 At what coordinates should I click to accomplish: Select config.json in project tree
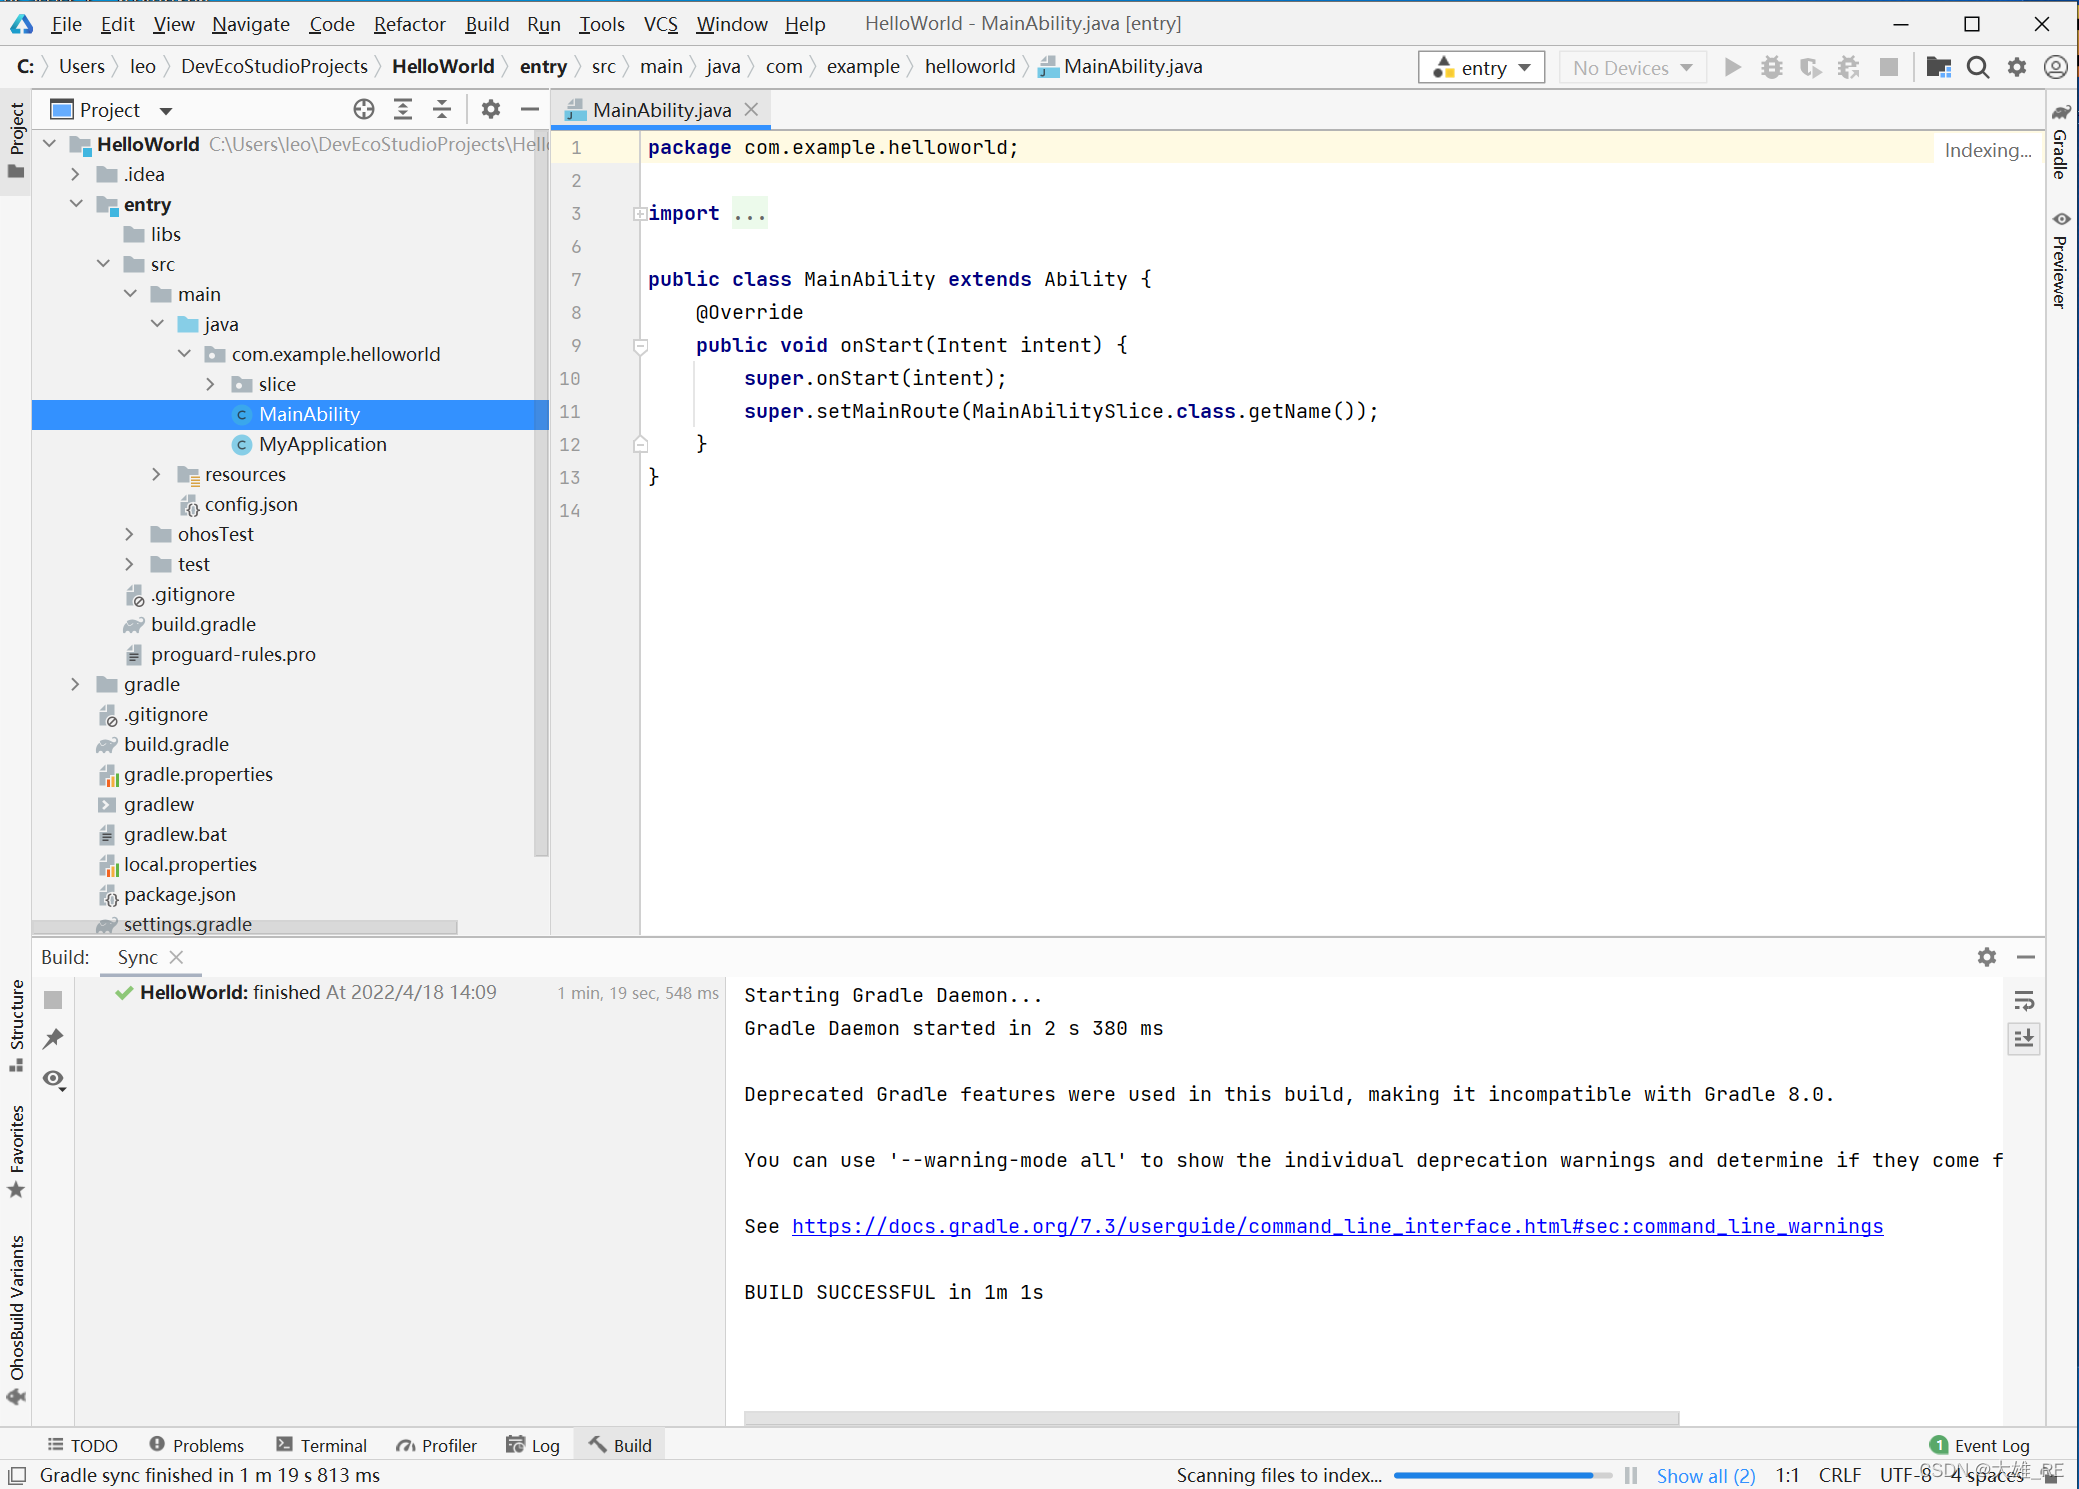251,504
